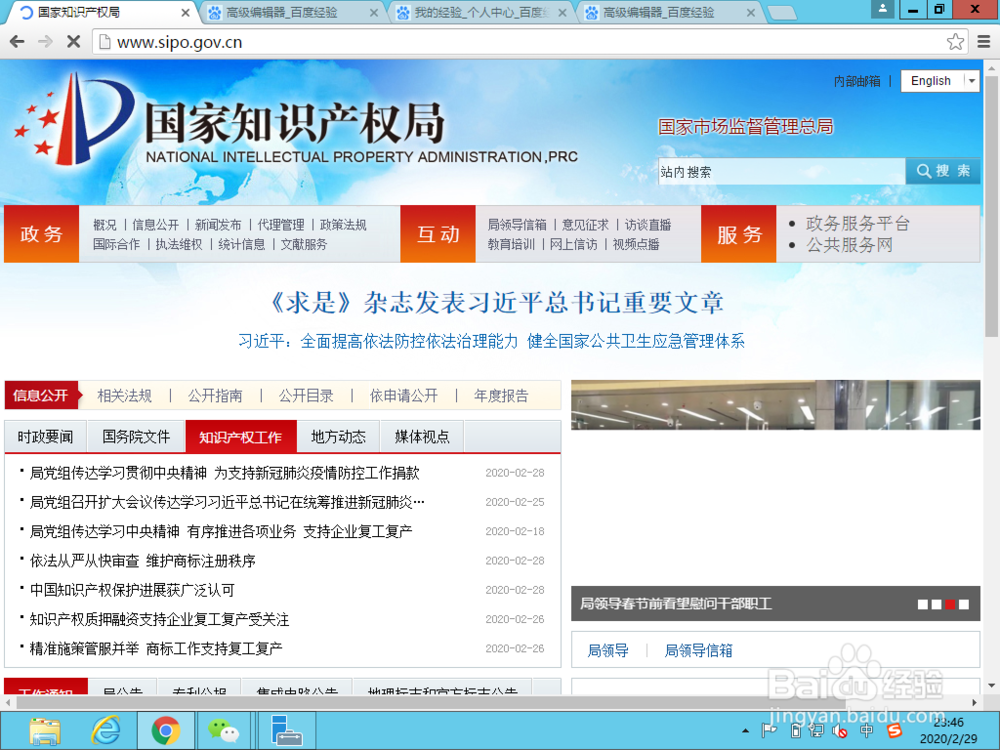Open the 意见征求 link
The height and width of the screenshot is (750, 1000).
click(x=585, y=225)
